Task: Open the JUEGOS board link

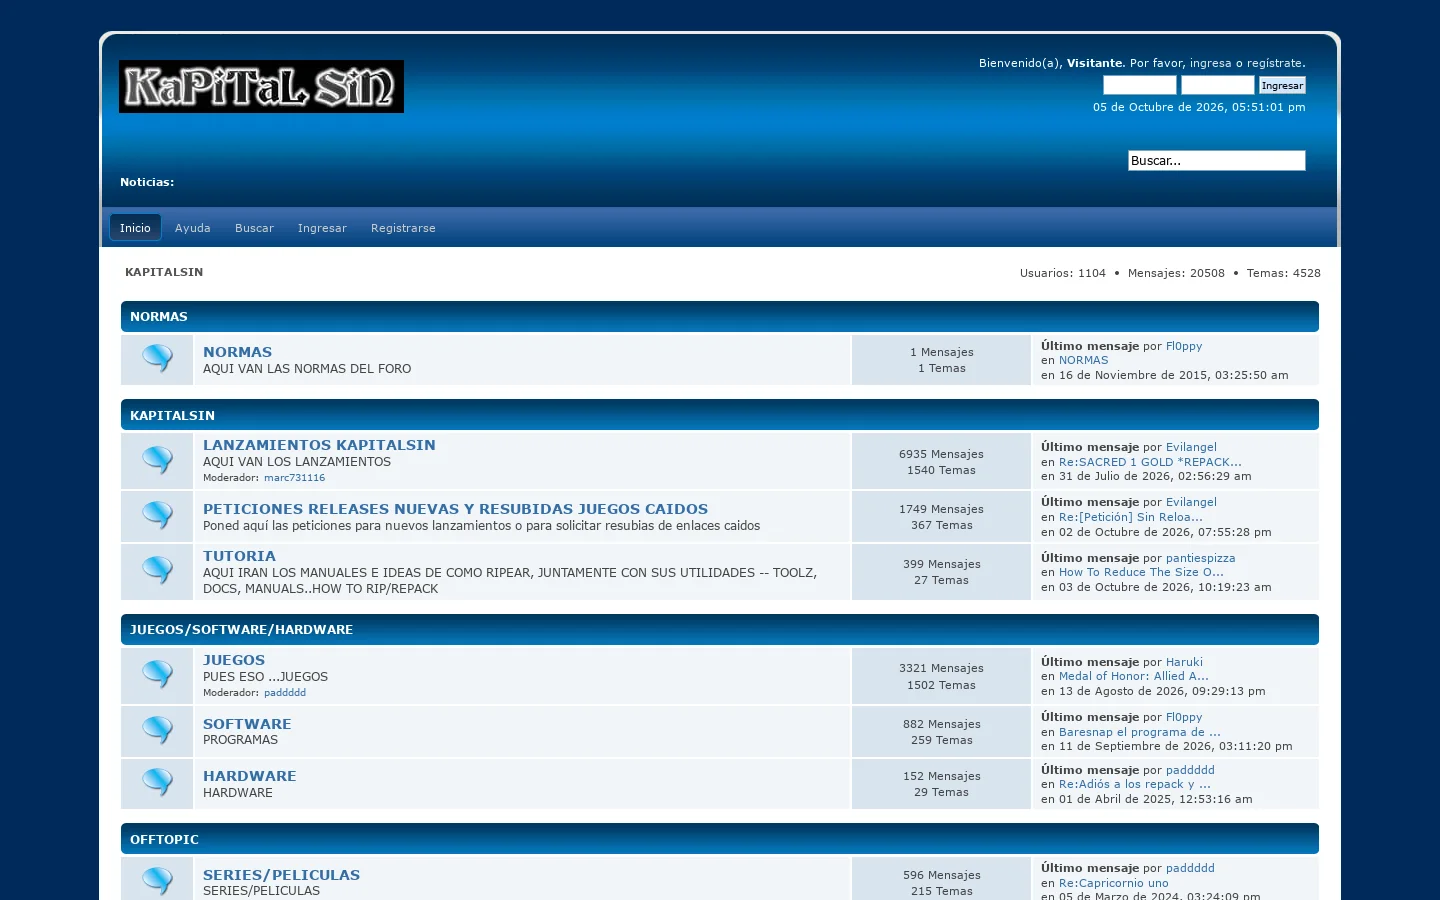Action: 234,660
